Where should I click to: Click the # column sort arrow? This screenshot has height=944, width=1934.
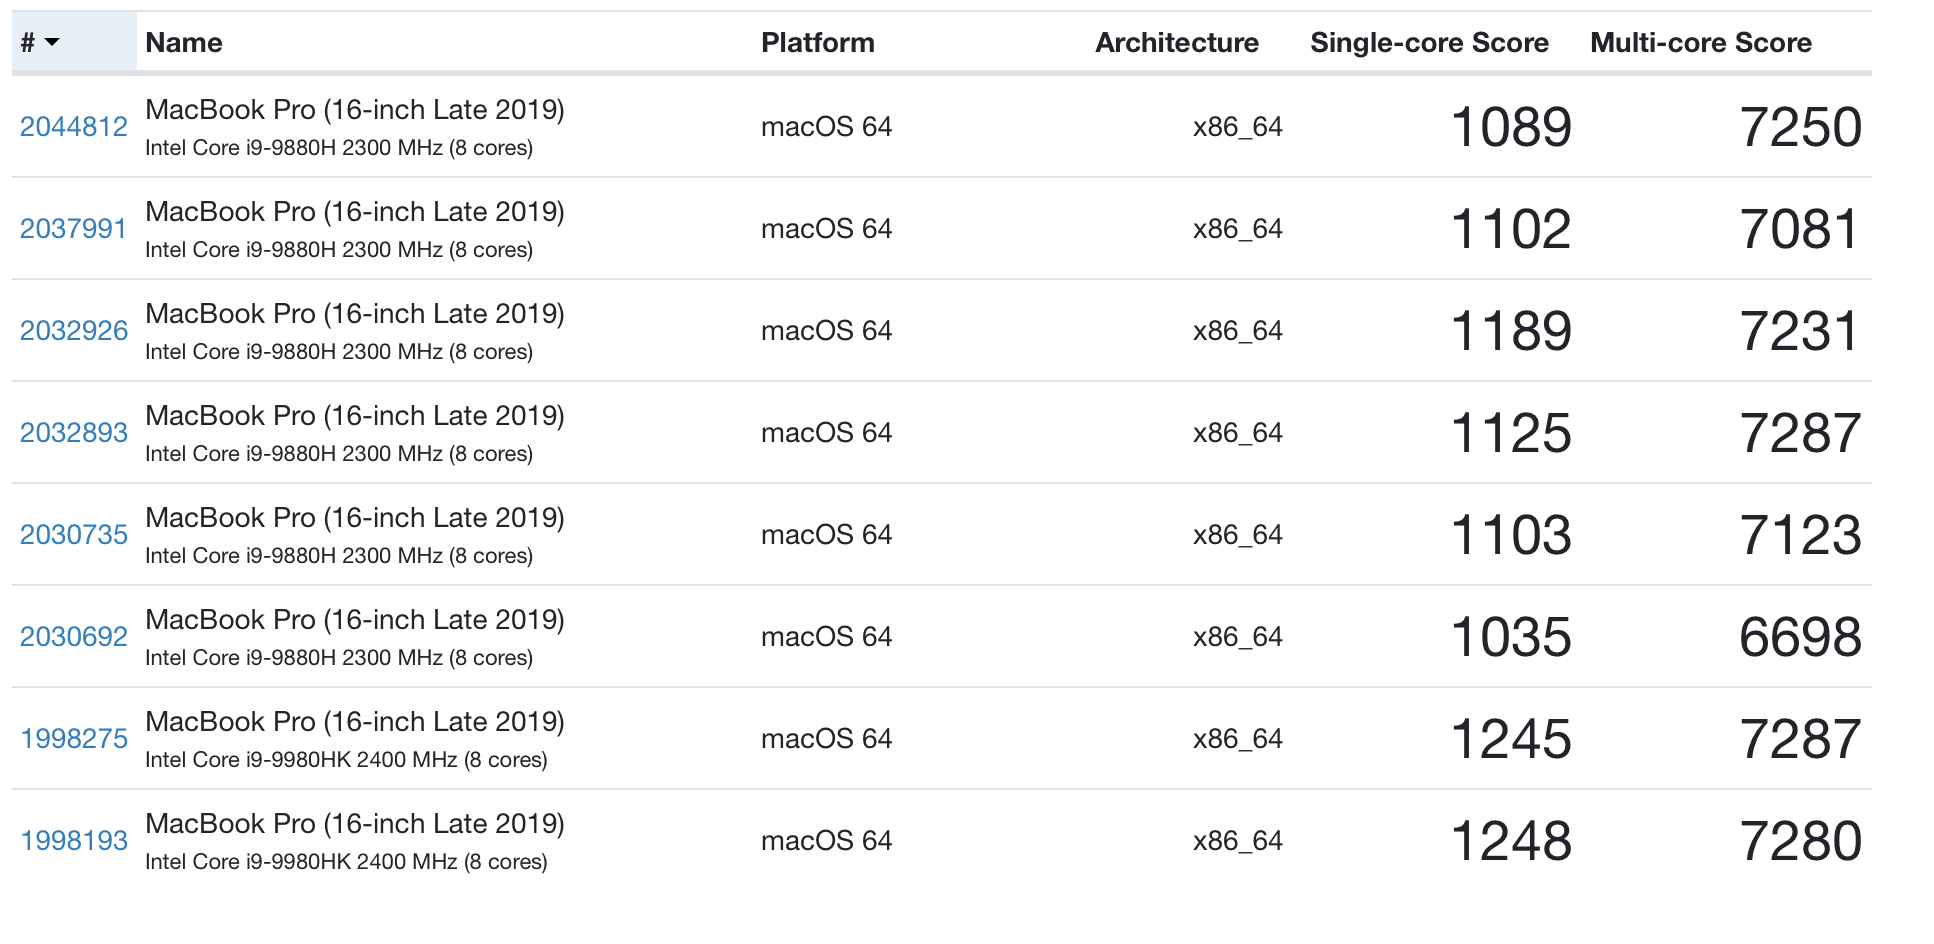(52, 42)
